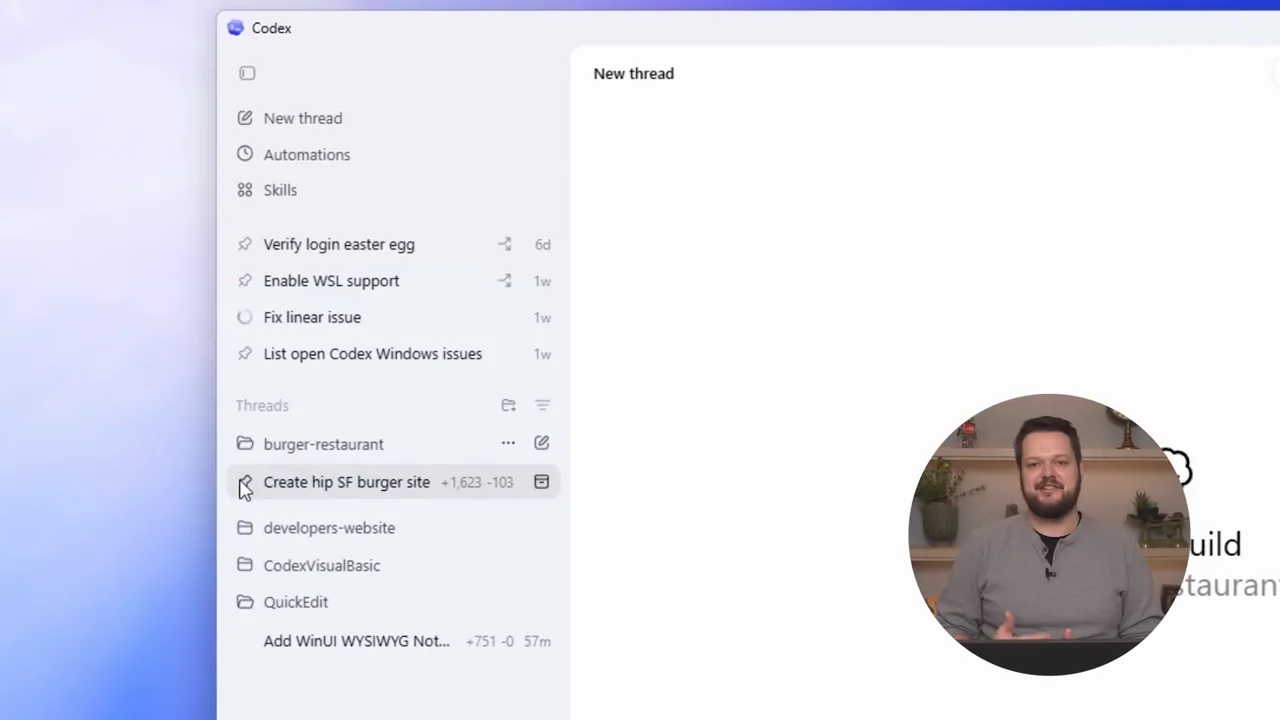Open Enable WSL support thread
1280x720 pixels.
(x=331, y=281)
